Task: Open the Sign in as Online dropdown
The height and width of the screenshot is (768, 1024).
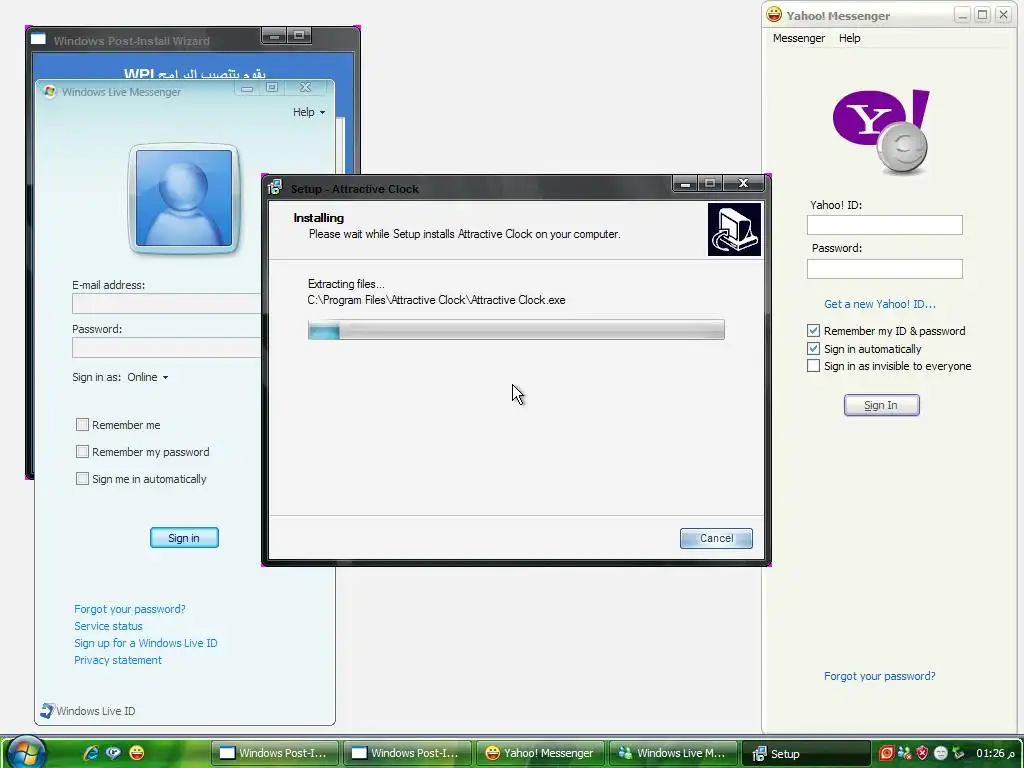Action: tap(148, 377)
